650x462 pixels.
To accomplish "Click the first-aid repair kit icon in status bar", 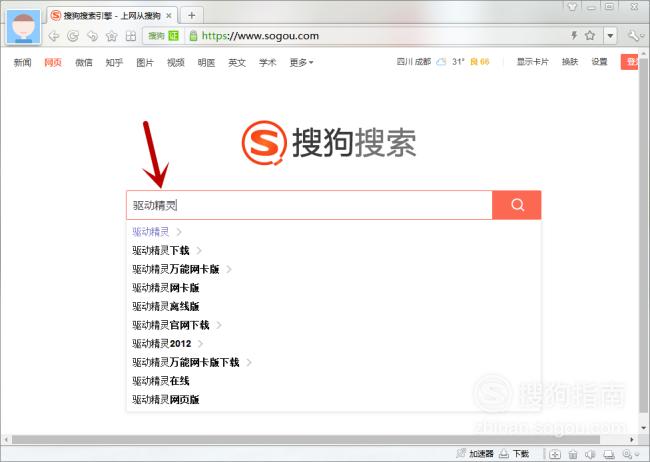I will click(x=555, y=454).
